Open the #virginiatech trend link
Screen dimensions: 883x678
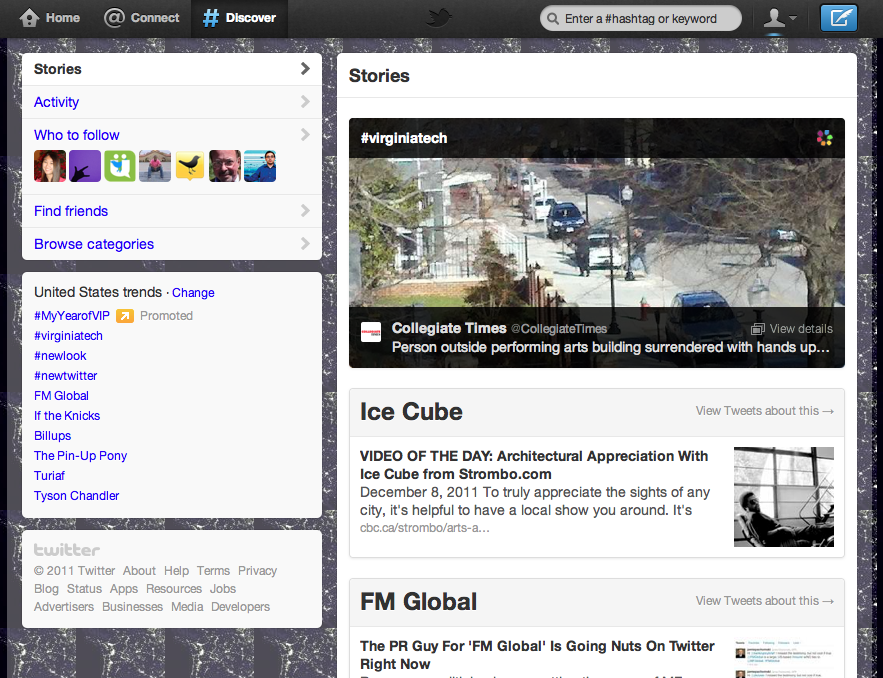[x=68, y=336]
